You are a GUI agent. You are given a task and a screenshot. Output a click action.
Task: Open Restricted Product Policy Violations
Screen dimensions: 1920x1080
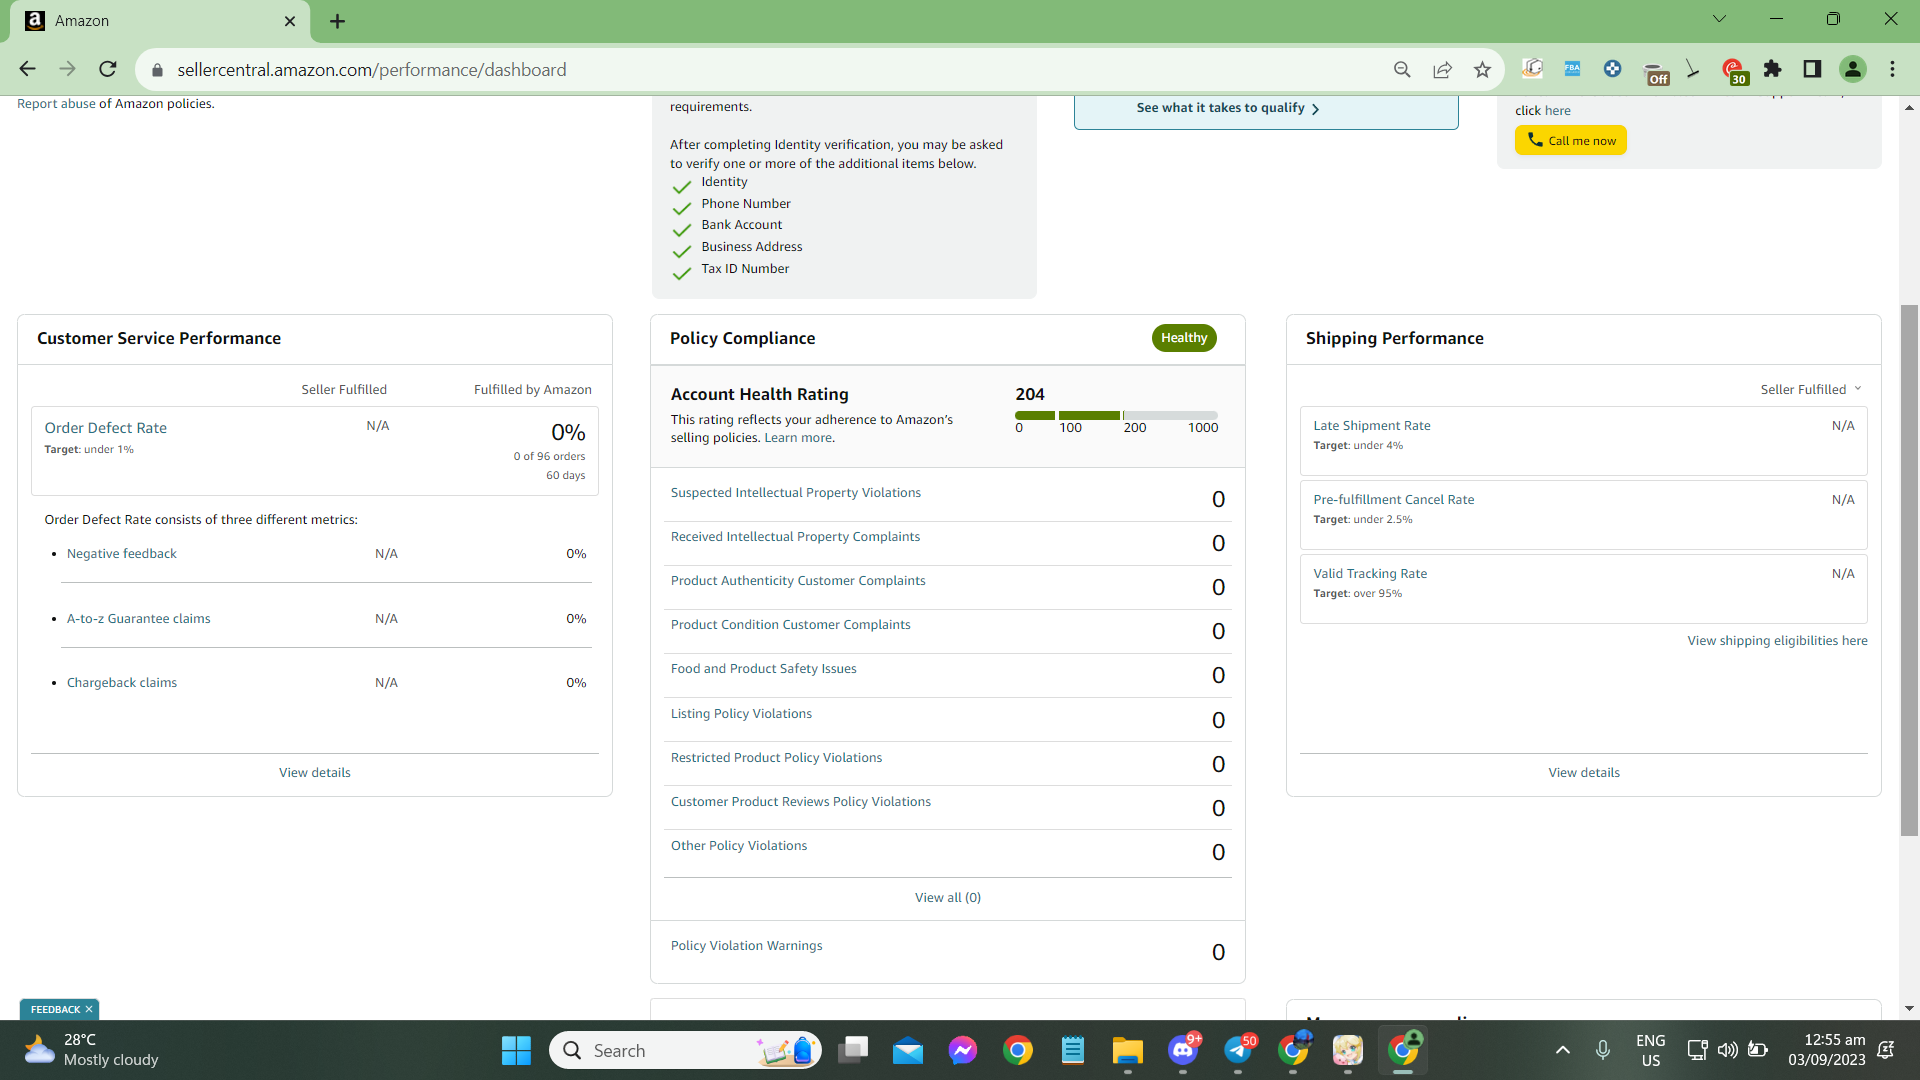[776, 758]
